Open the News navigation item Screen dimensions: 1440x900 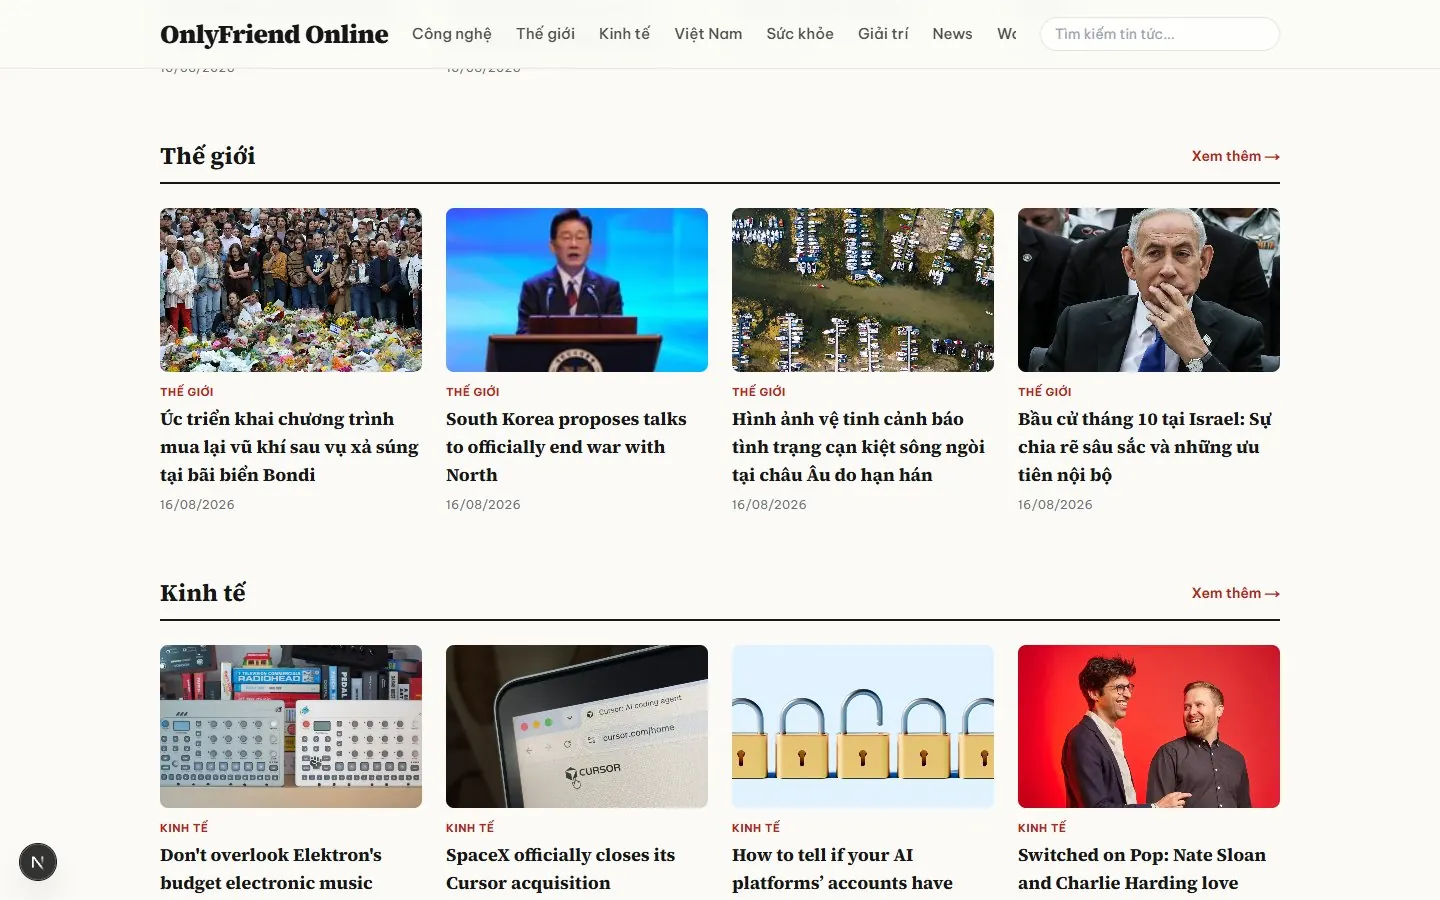pos(952,34)
